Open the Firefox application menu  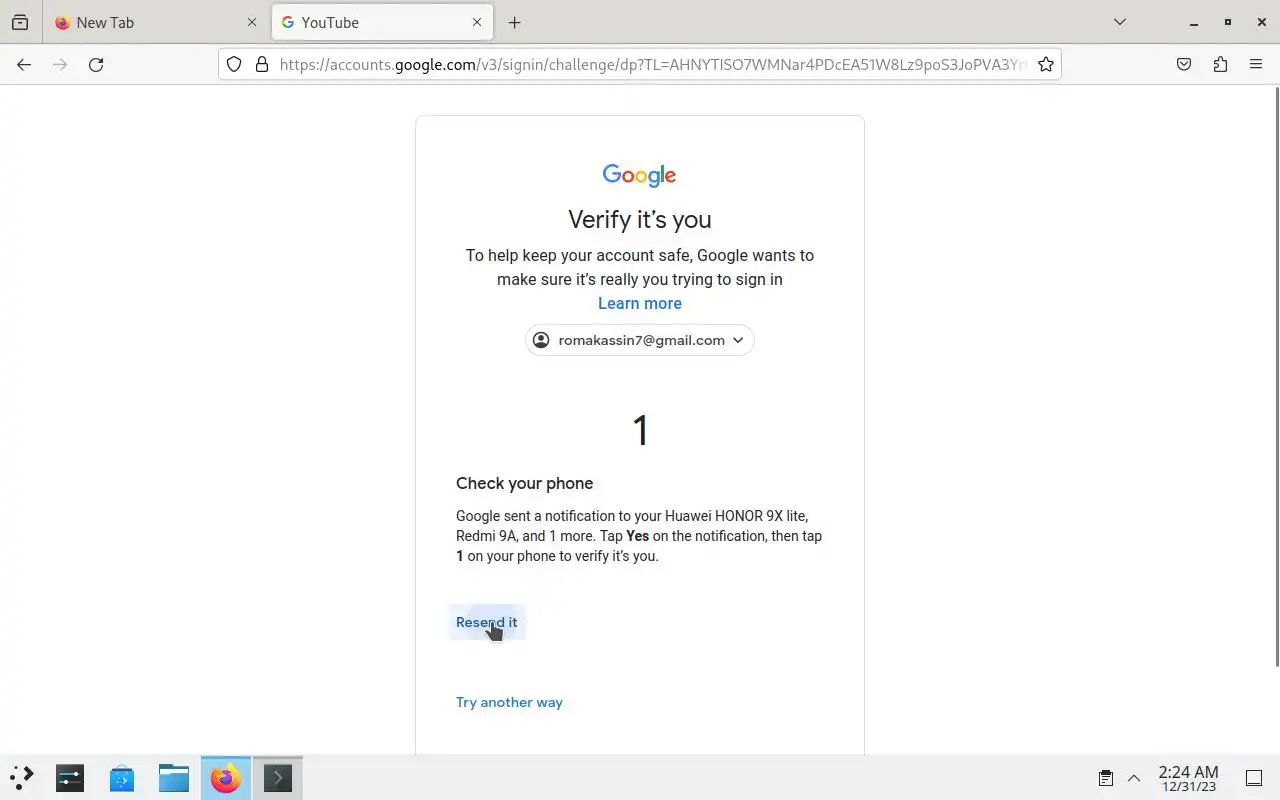[x=1256, y=64]
